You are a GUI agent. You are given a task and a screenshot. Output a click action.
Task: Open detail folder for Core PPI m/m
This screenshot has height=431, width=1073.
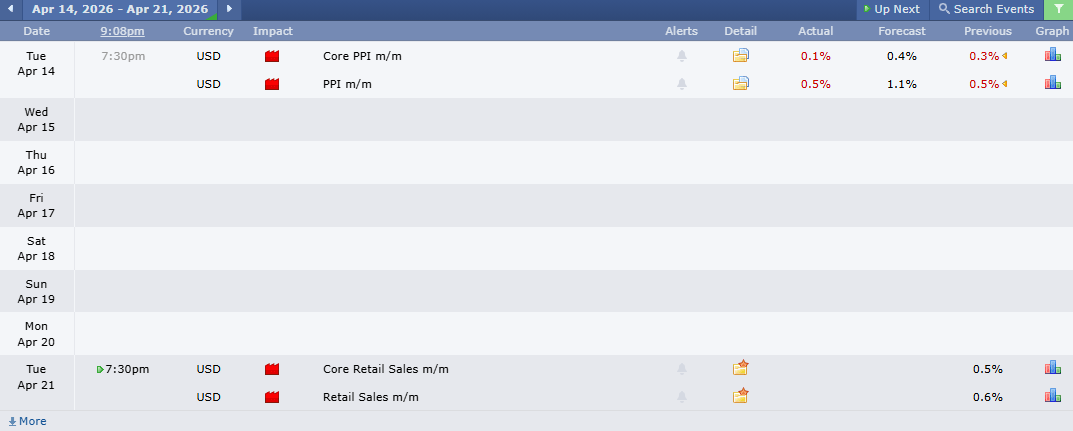pos(741,56)
